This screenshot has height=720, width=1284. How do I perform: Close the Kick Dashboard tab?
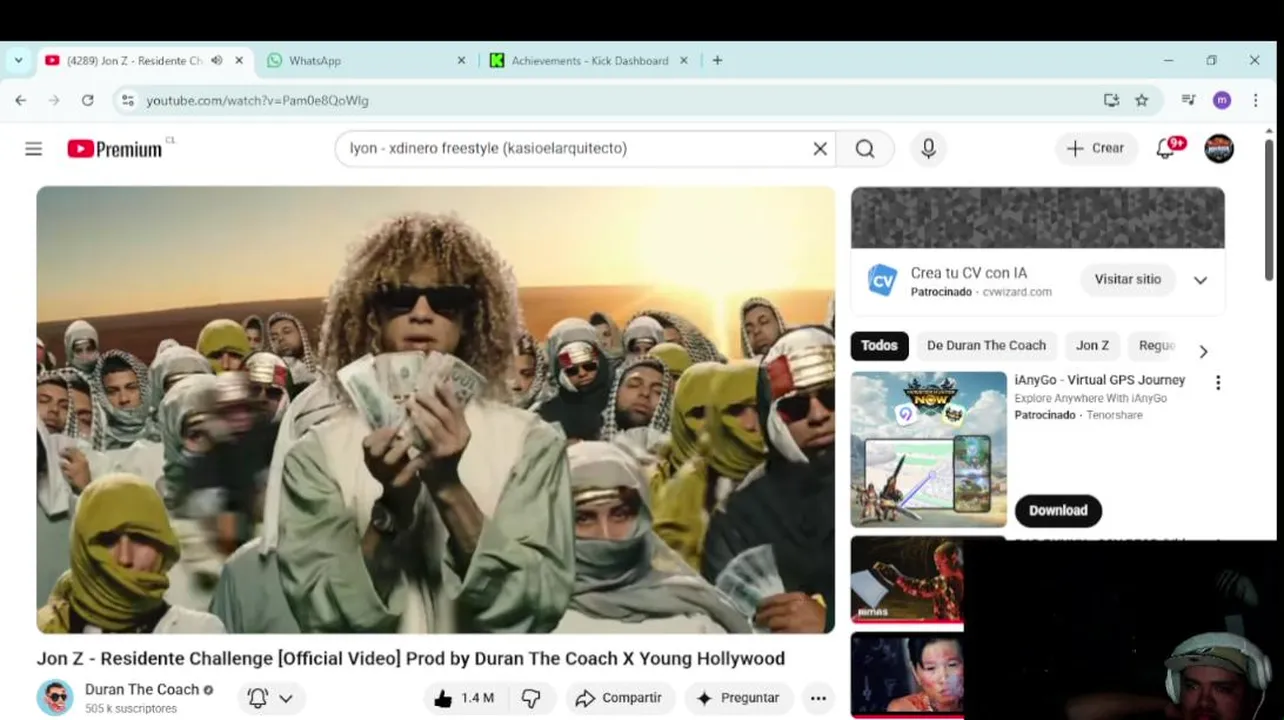point(684,60)
